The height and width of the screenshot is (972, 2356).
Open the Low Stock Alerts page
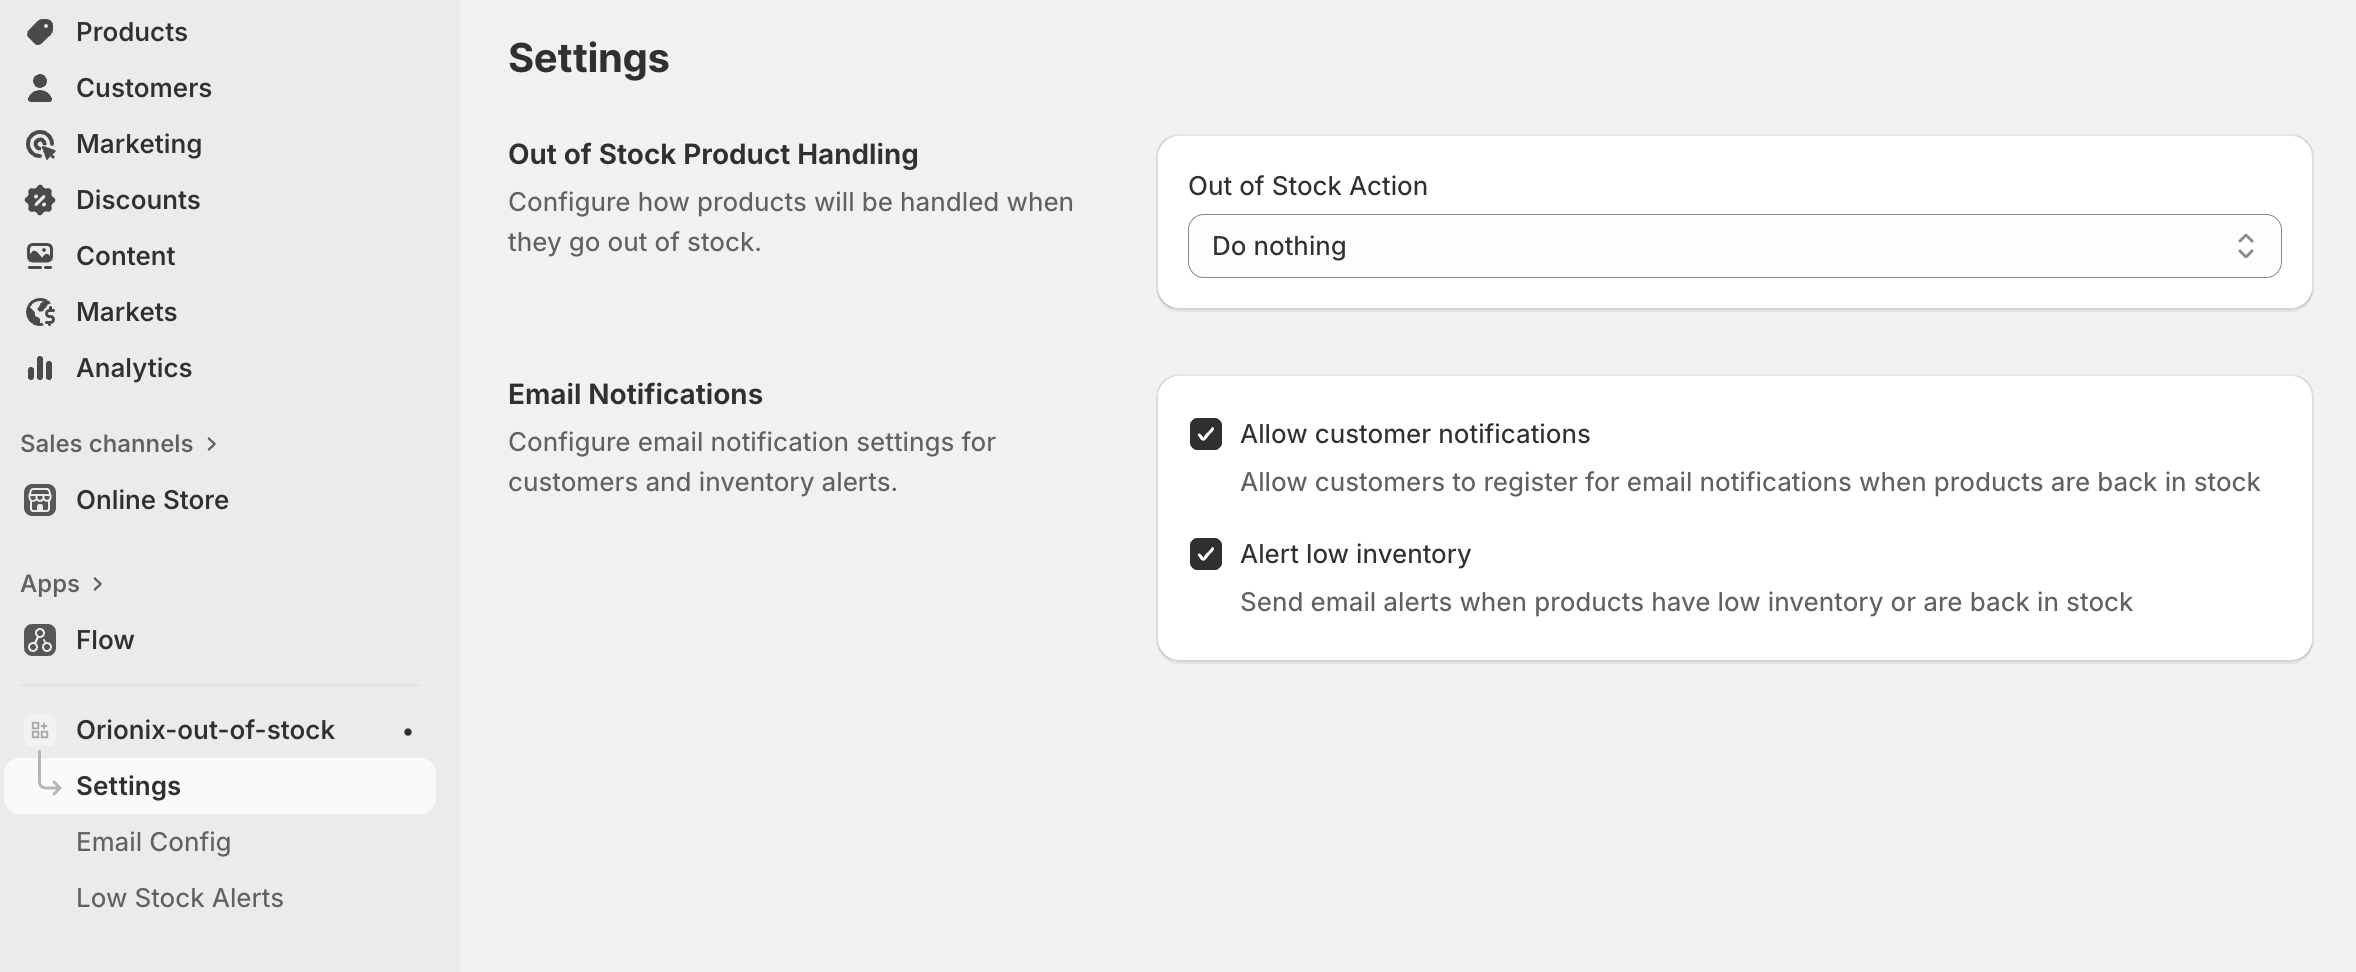coord(180,898)
